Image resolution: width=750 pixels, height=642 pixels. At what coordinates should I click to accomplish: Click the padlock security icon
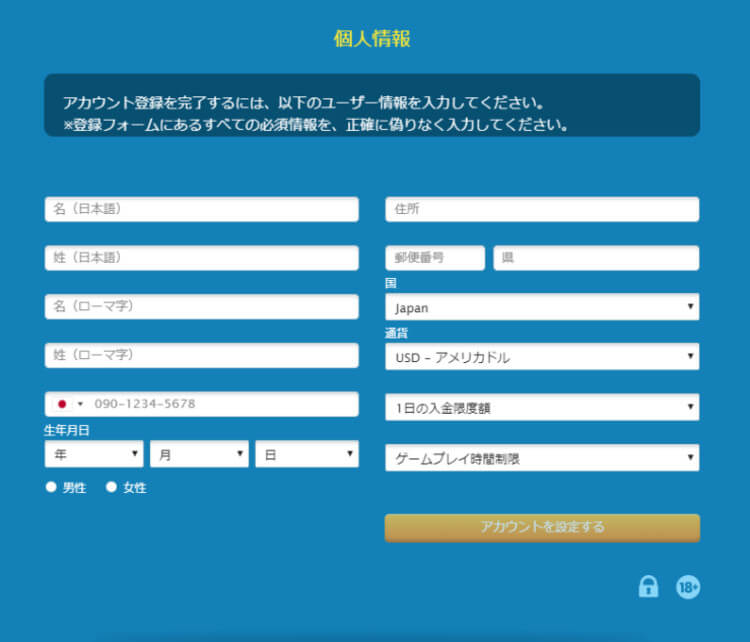click(648, 587)
